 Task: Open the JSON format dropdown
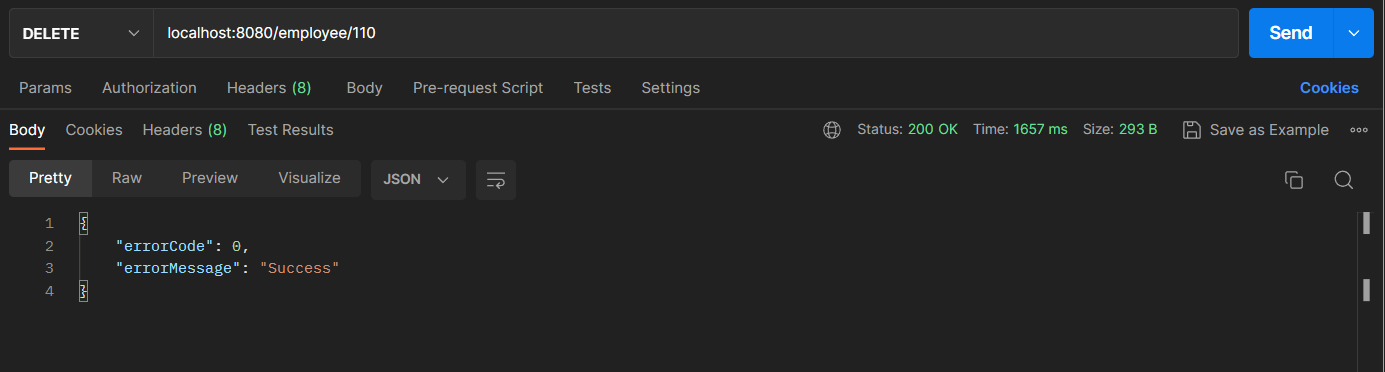(418, 179)
